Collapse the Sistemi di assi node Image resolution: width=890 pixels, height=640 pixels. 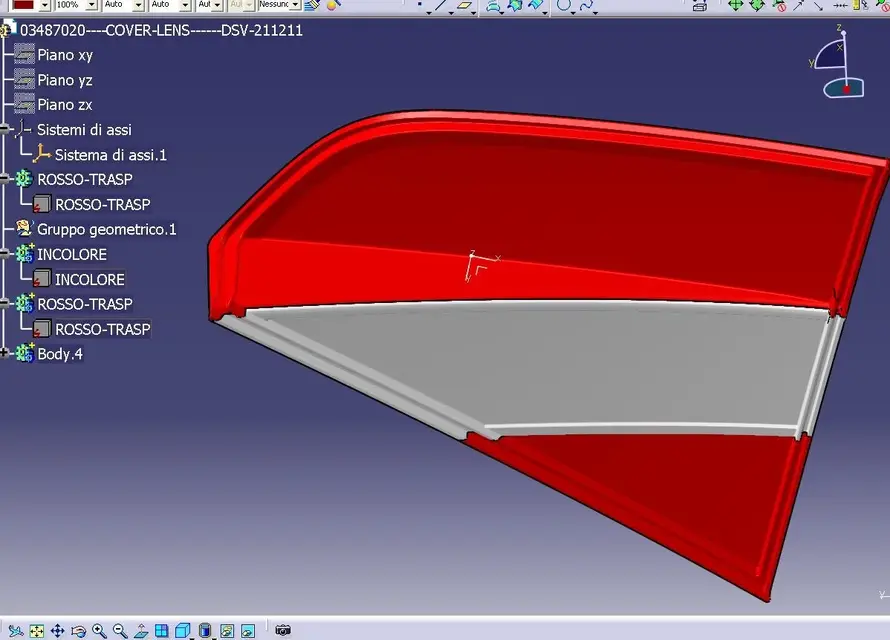pyautogui.click(x=6, y=130)
